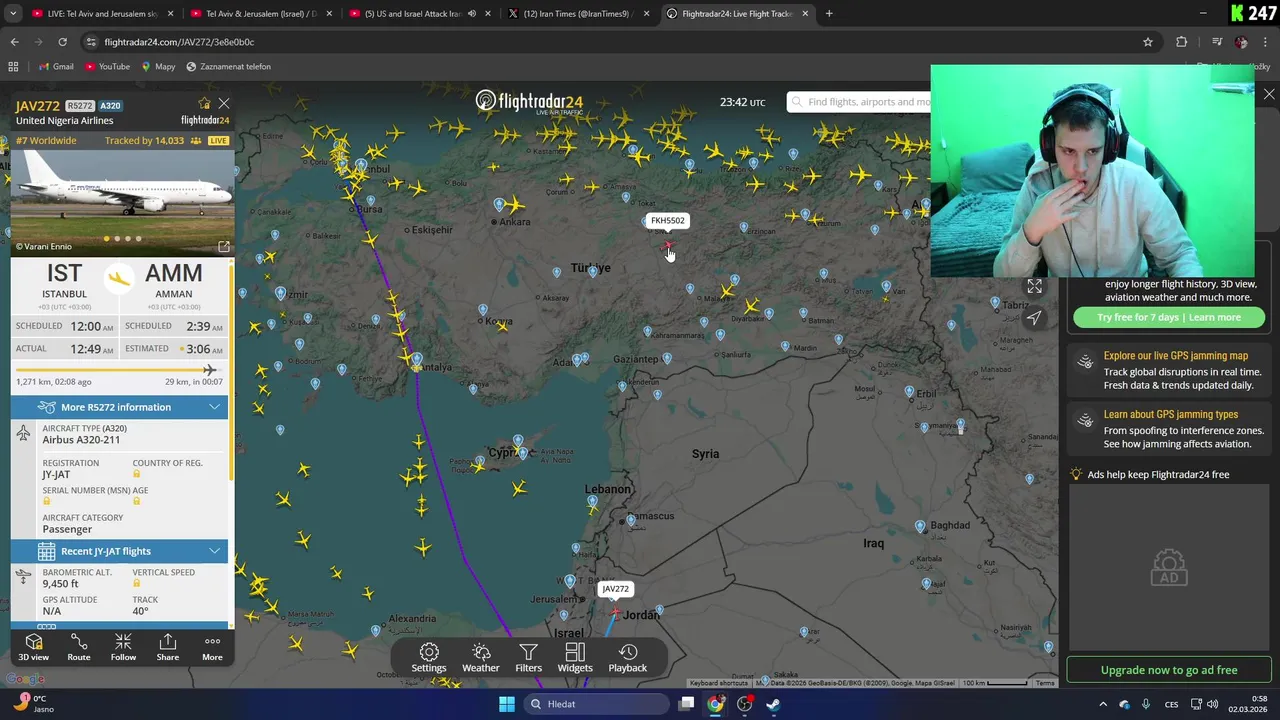Add JAV272 to bookmarks with star-lock icon

pos(204,104)
